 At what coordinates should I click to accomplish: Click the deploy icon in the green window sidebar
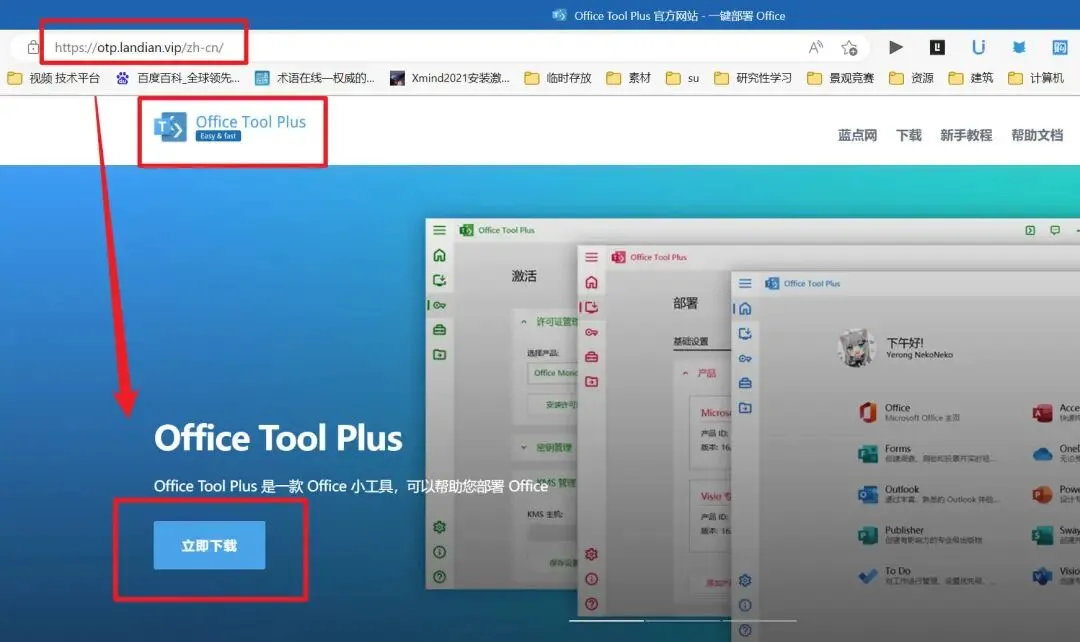(x=439, y=280)
